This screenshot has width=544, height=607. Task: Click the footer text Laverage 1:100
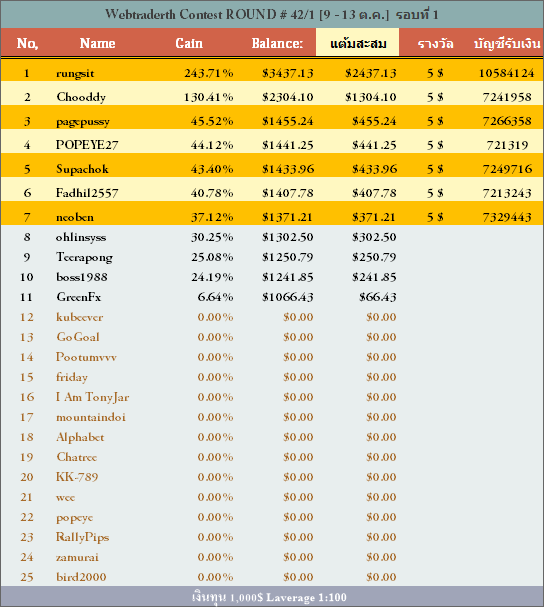click(306, 598)
